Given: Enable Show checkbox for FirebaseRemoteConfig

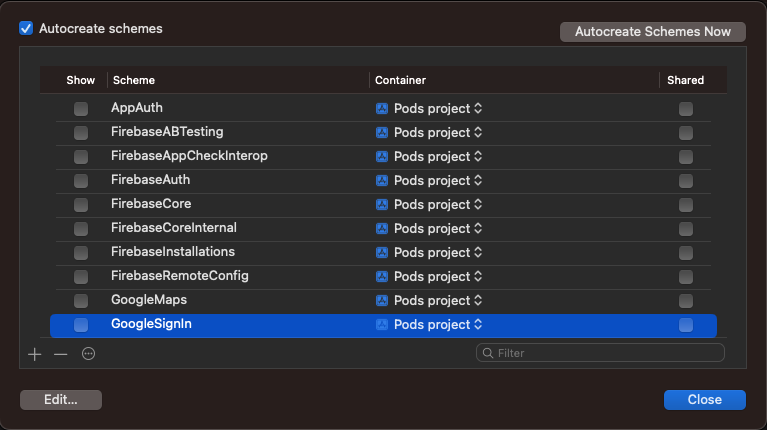Looking at the screenshot, I should 81,277.
